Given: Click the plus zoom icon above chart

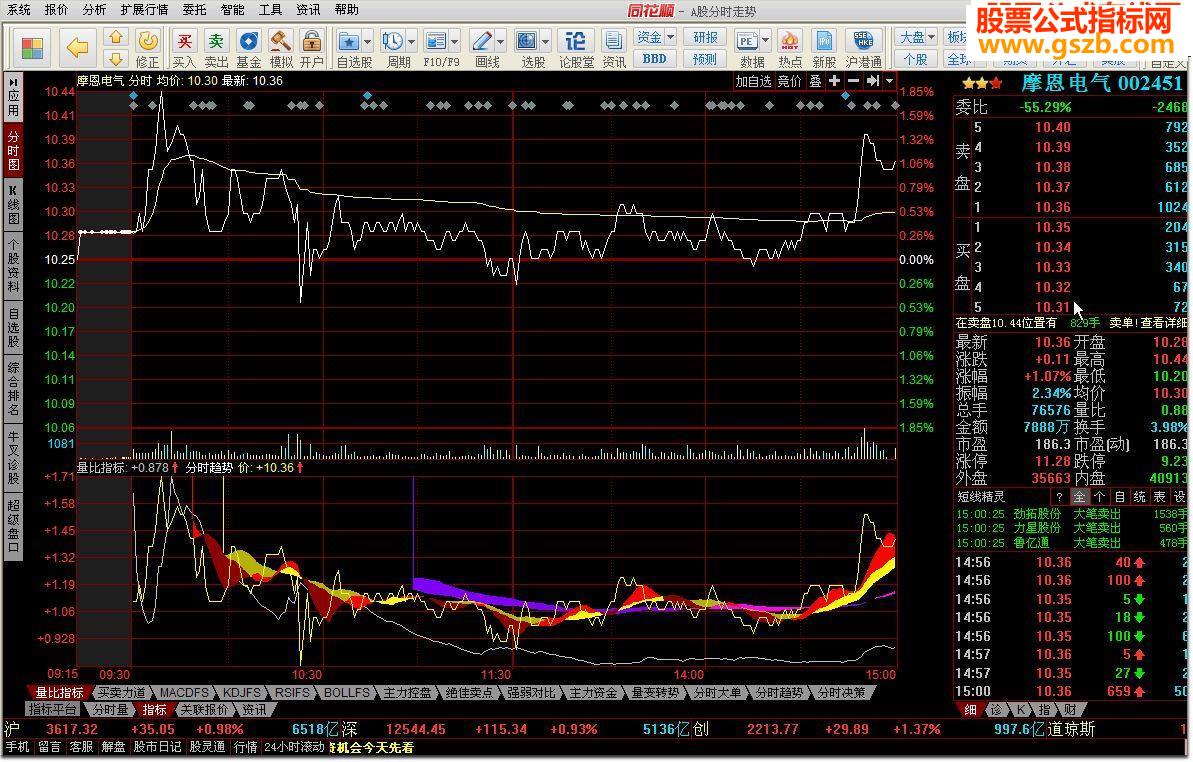Looking at the screenshot, I should click(x=835, y=81).
